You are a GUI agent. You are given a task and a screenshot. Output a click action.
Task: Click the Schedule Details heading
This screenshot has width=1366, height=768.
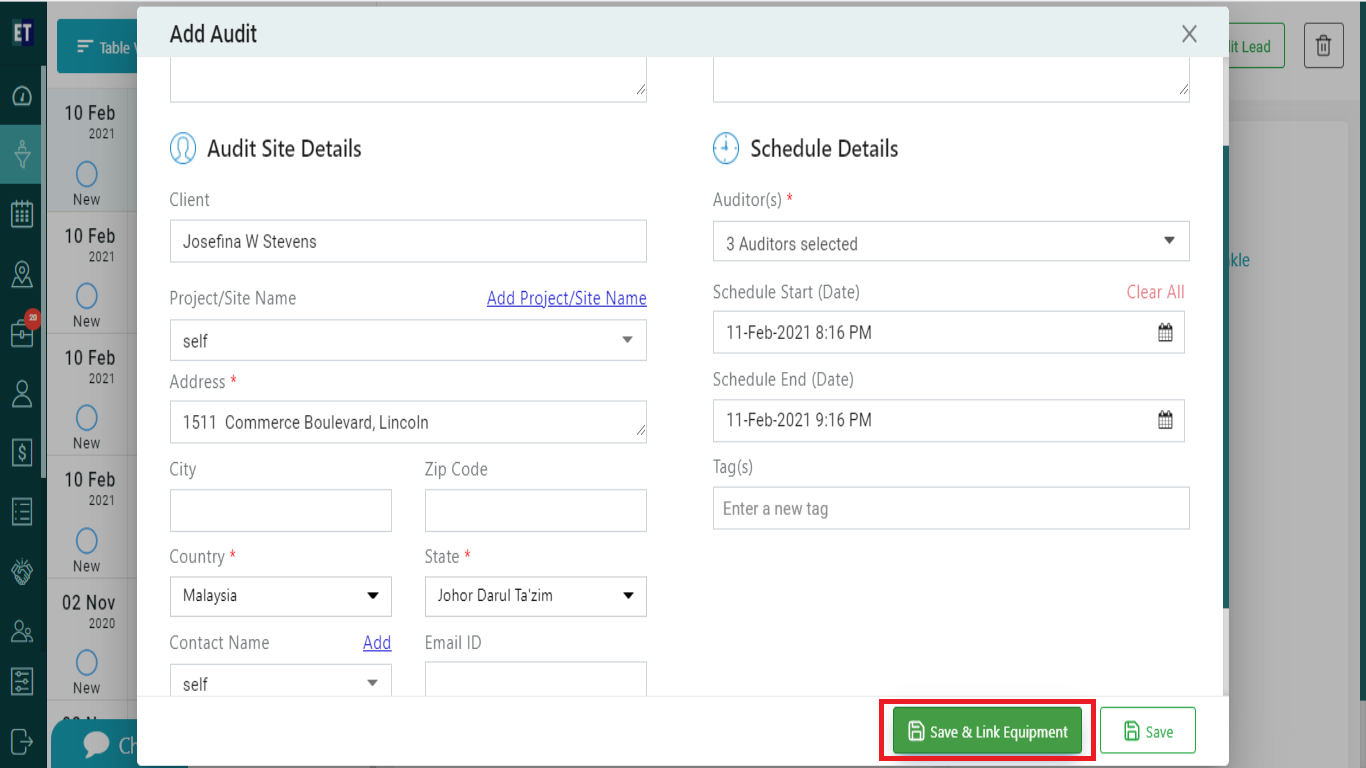click(x=824, y=149)
